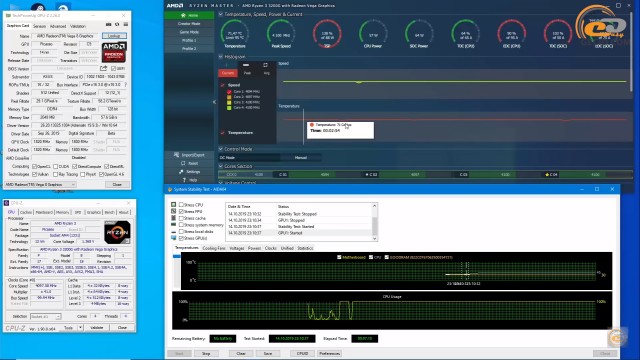Toggle OpenCL checkbox in GPU-Z
Image resolution: width=640 pixels, height=360 pixels.
coord(34,167)
